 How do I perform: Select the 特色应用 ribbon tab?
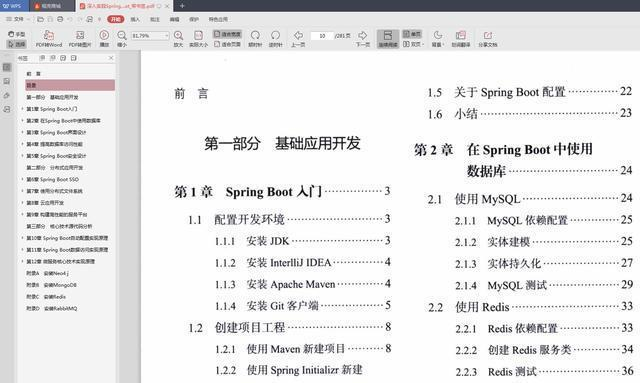[x=218, y=19]
